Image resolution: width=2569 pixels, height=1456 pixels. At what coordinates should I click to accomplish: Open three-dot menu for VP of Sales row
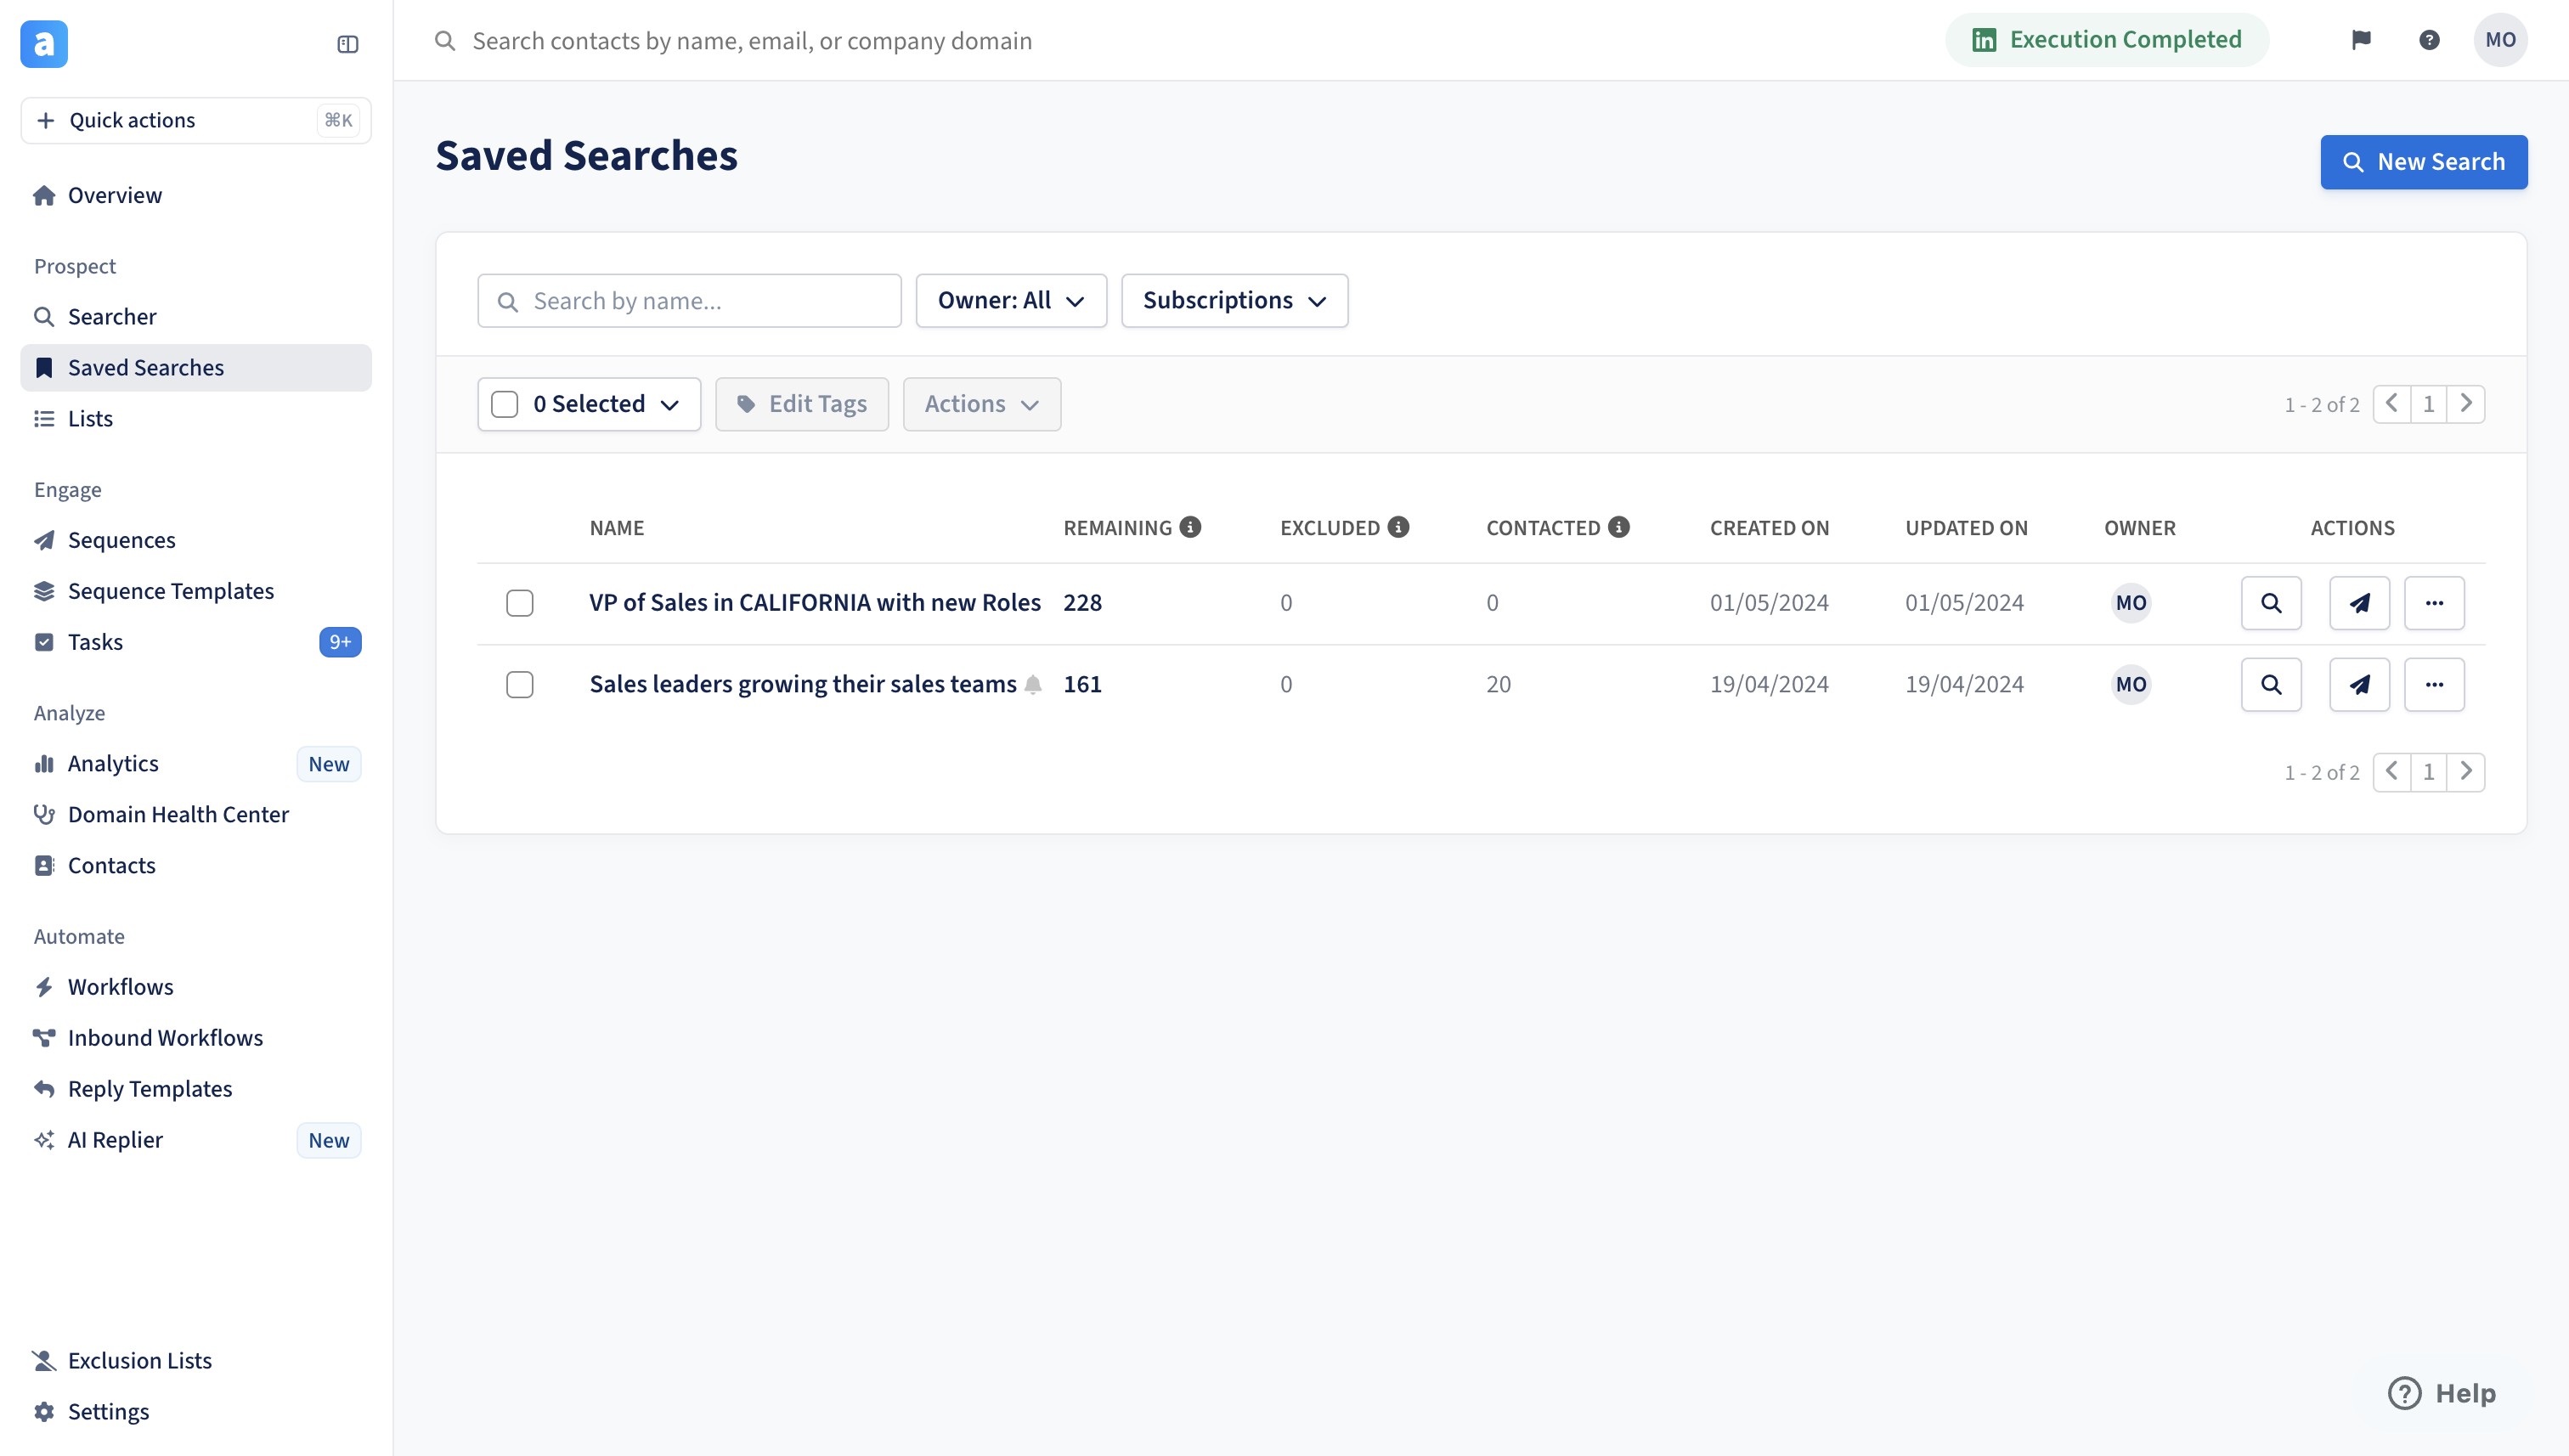(2434, 603)
